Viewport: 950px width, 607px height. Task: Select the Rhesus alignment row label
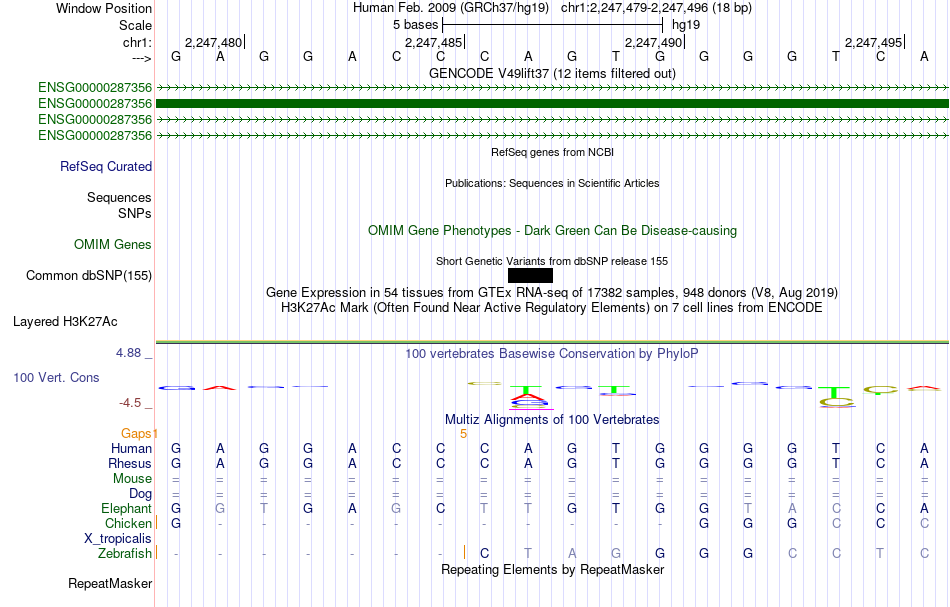130,464
